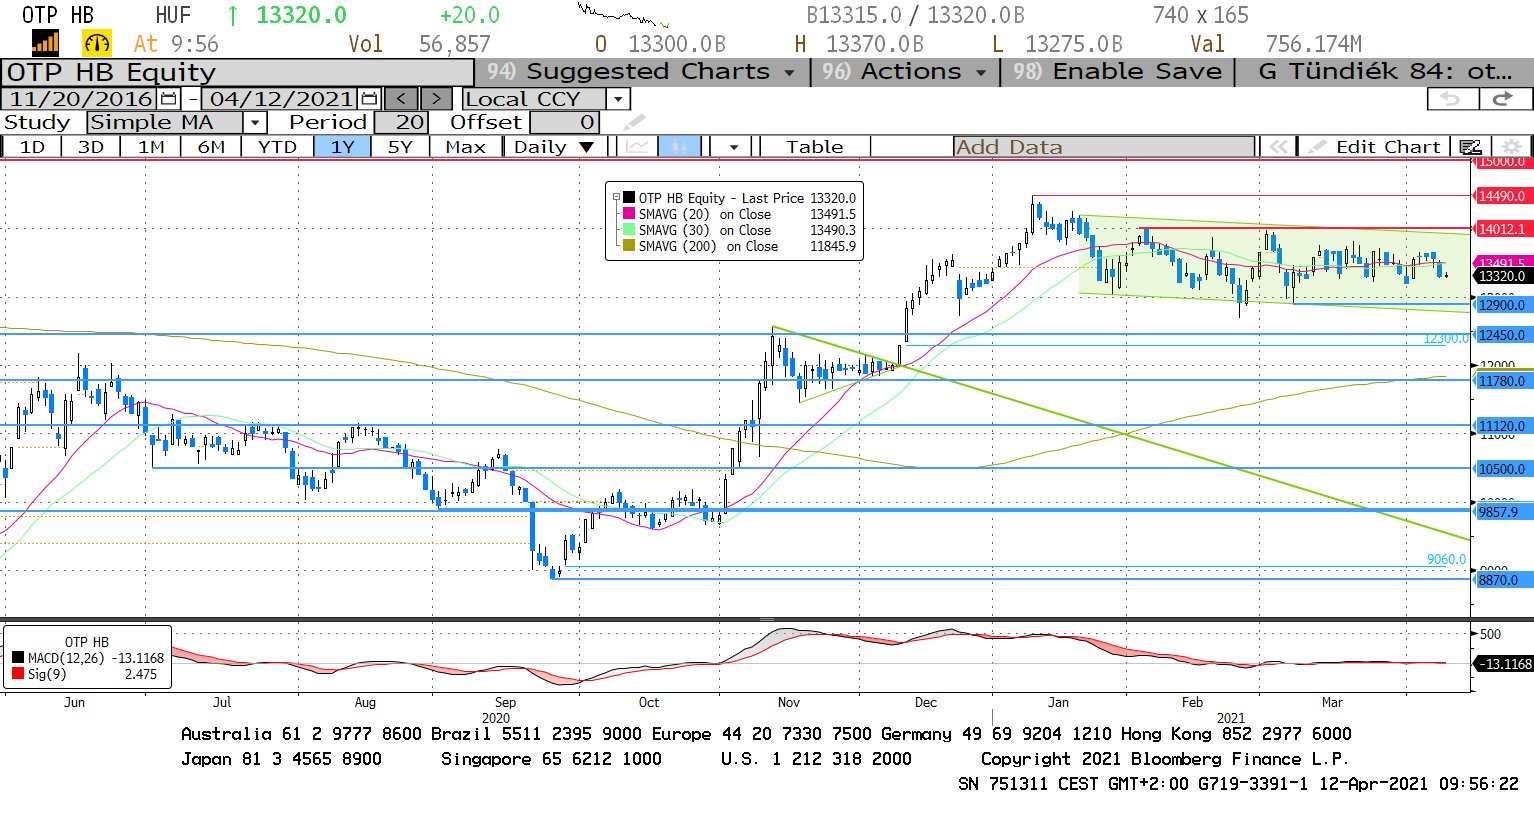Click the Last Price legend swatch

[629, 198]
